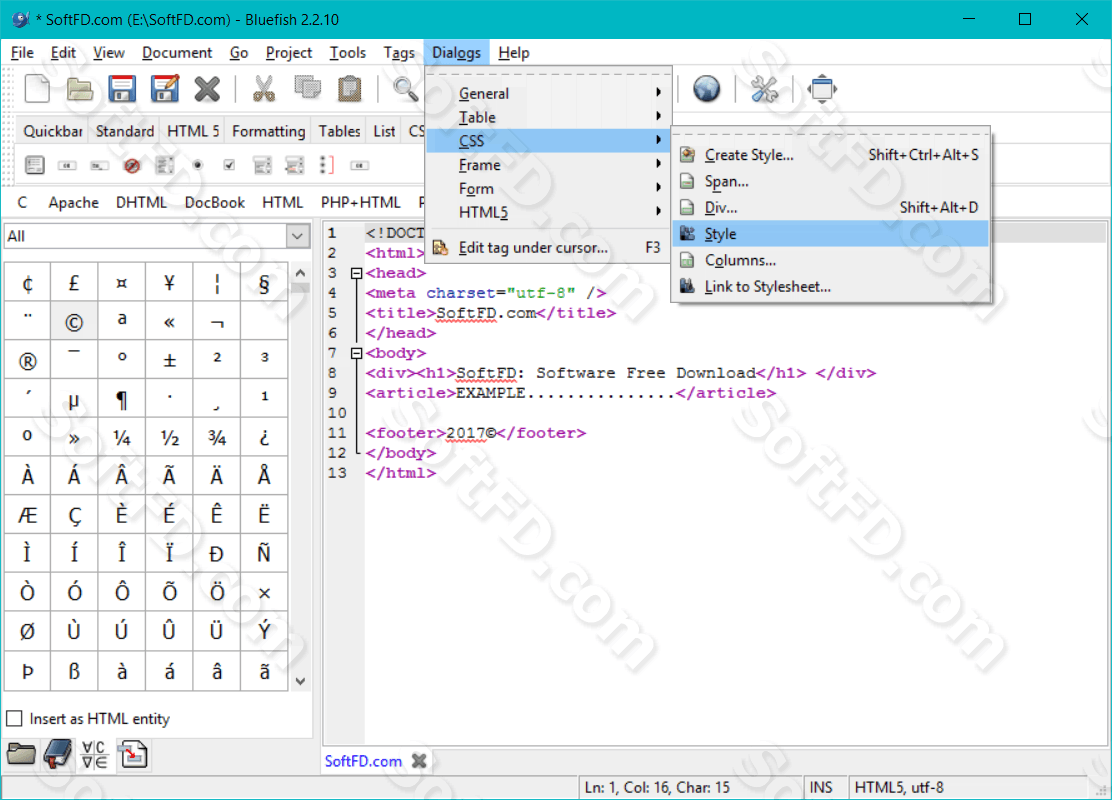
Task: Expand the Form submenu
Action: [547, 189]
